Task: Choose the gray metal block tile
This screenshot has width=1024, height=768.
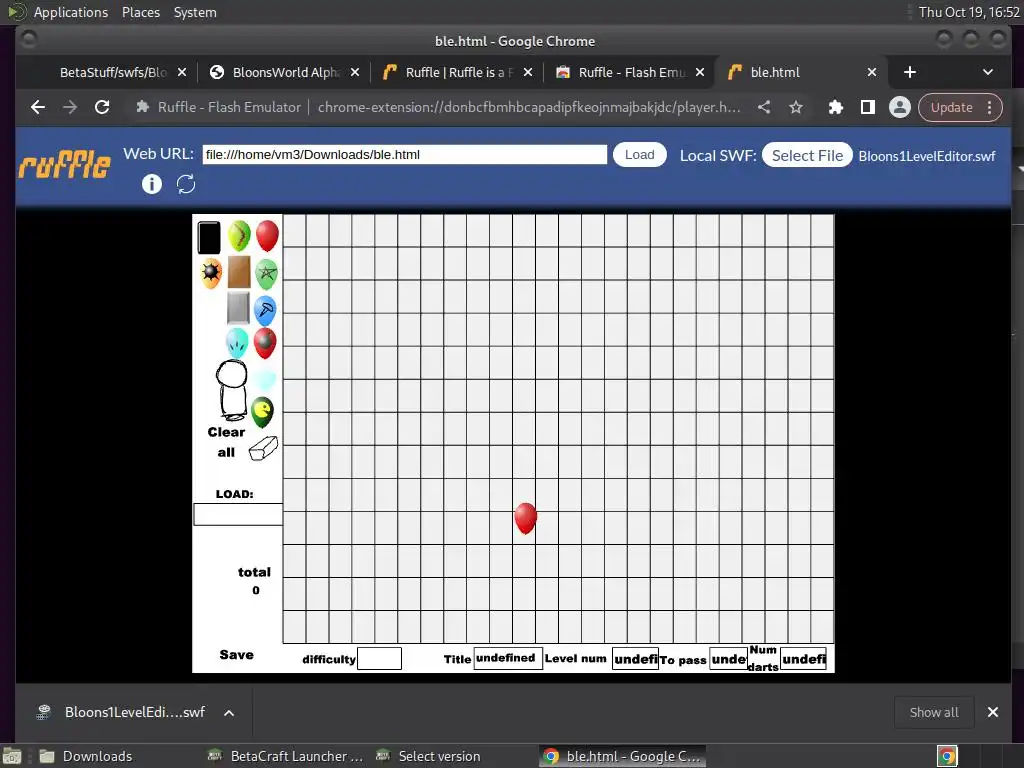Action: [x=238, y=308]
